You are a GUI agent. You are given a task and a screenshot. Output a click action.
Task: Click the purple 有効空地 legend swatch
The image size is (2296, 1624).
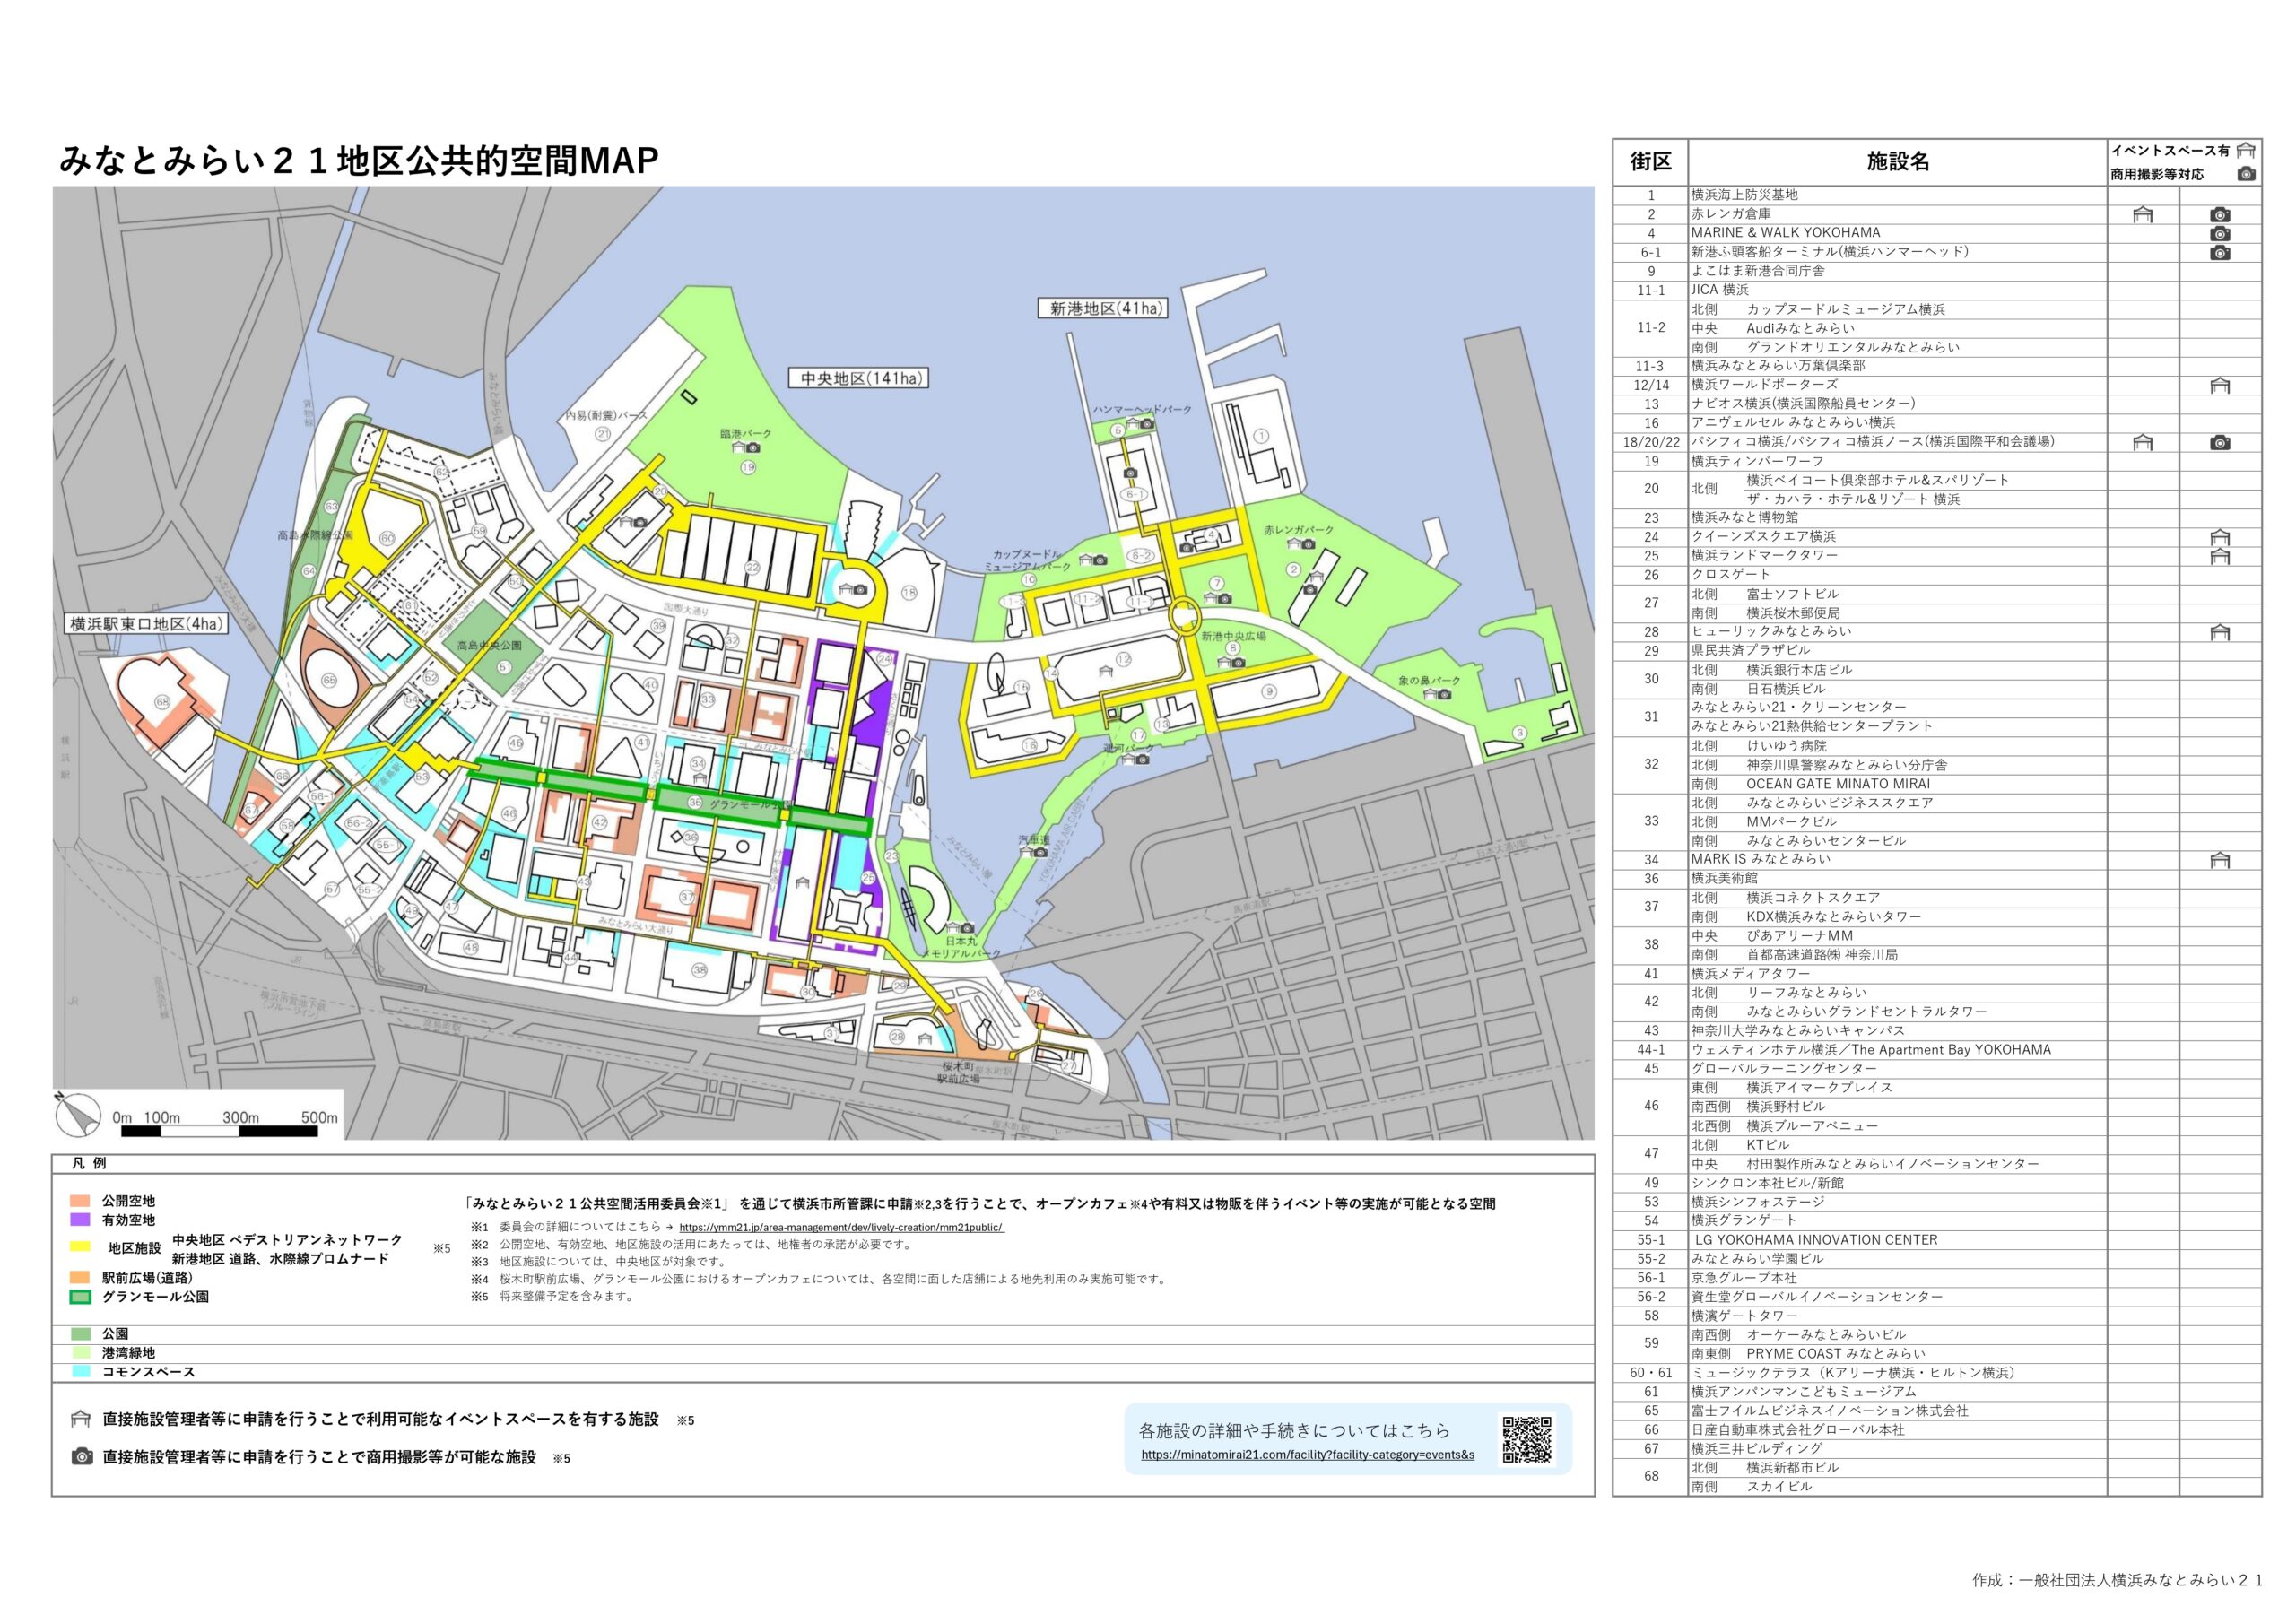81,1220
